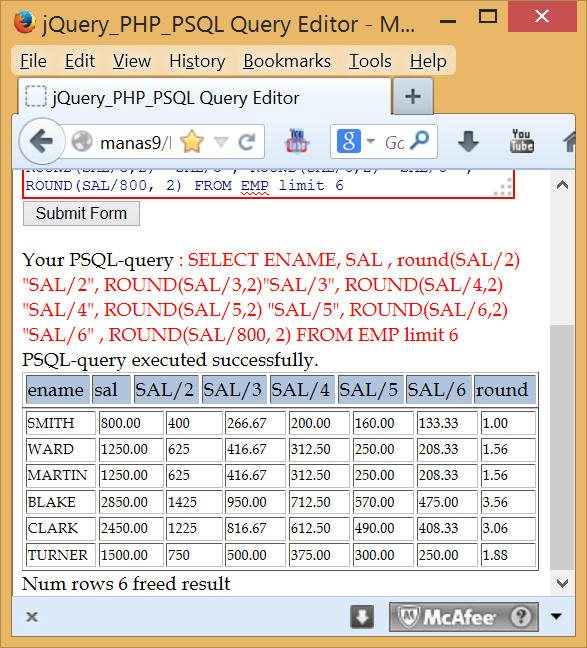The width and height of the screenshot is (587, 648).
Task: Click the add-on bar download icon
Action: point(362,617)
